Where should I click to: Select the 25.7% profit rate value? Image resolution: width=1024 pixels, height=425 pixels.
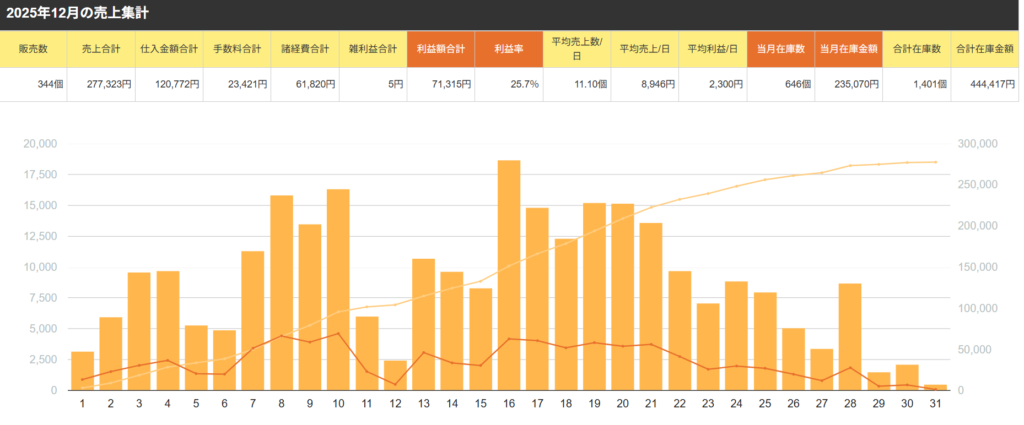tap(508, 84)
